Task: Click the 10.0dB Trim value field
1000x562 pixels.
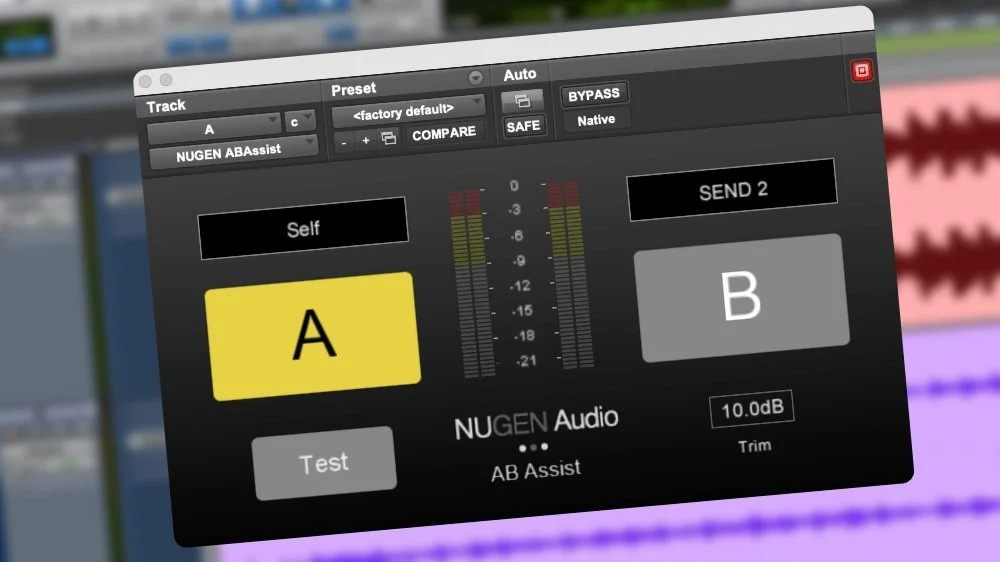Action: [x=752, y=408]
